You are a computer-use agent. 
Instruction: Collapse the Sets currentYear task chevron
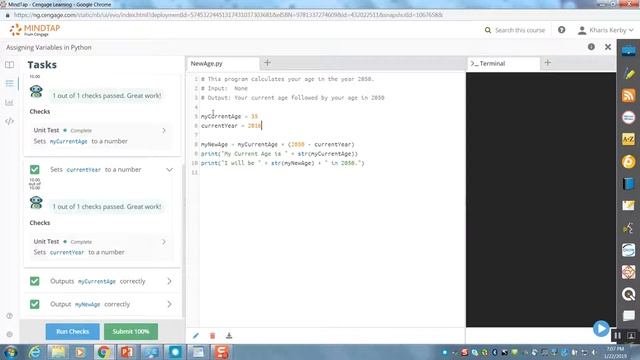point(169,169)
